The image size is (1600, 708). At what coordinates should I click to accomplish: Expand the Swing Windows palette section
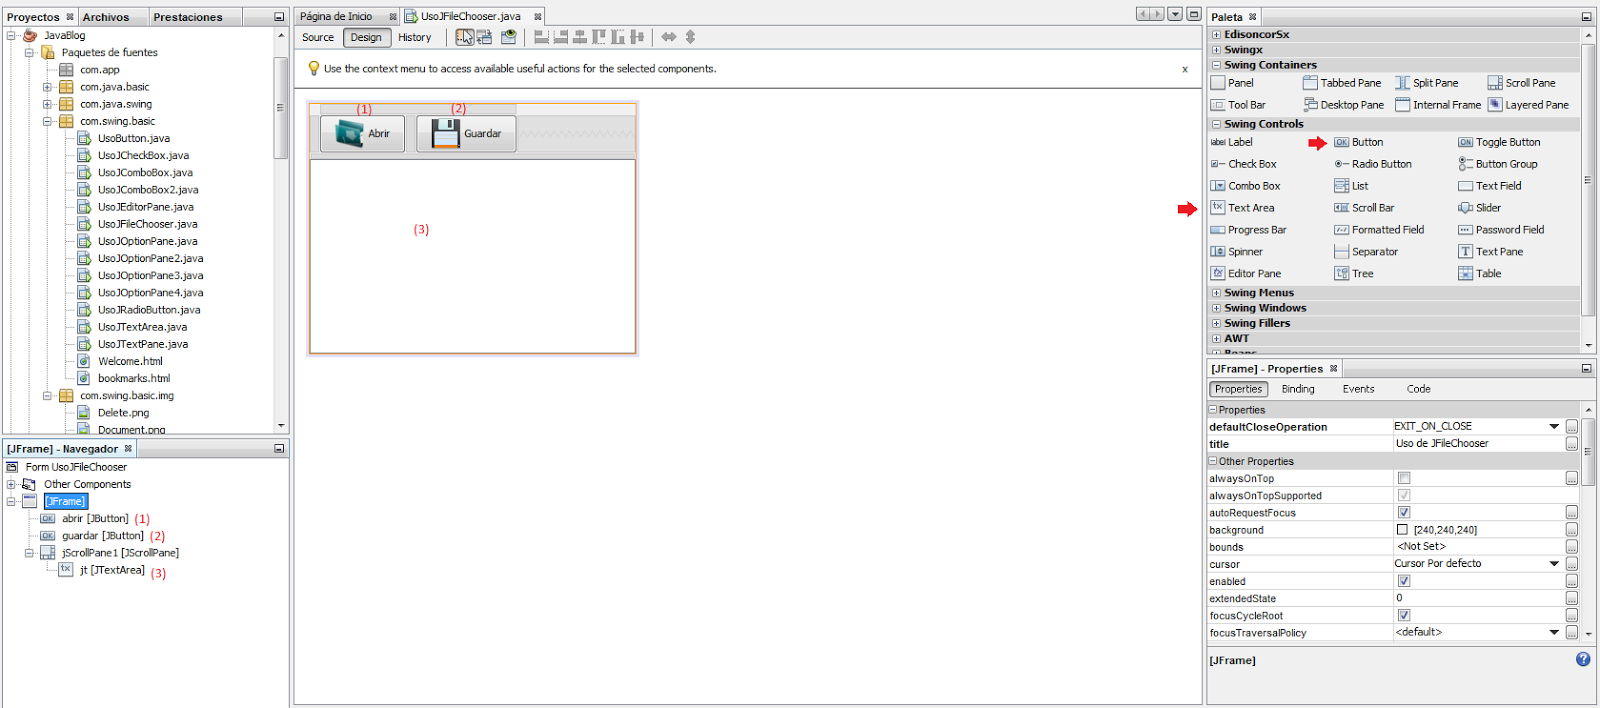tap(1216, 308)
